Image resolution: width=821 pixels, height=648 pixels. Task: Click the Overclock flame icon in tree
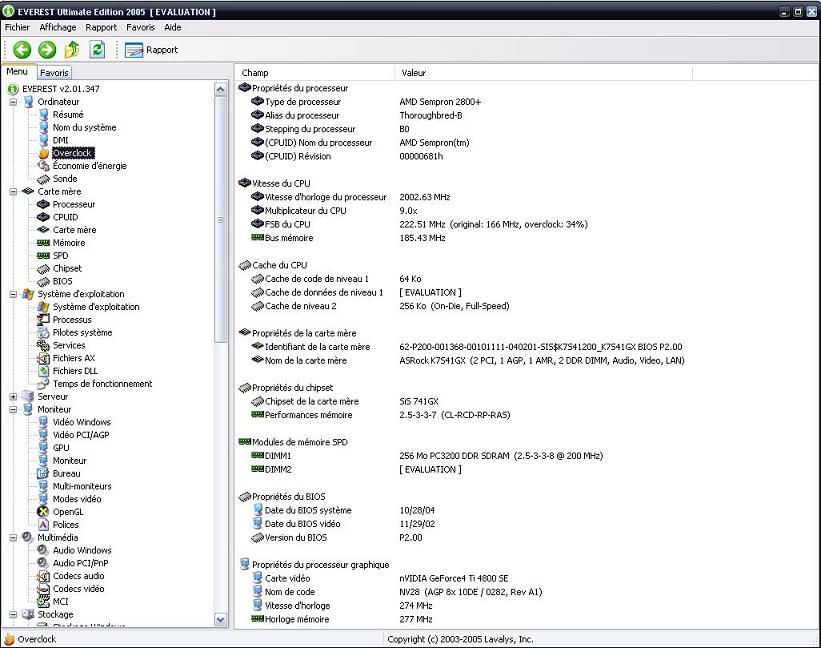tap(44, 153)
